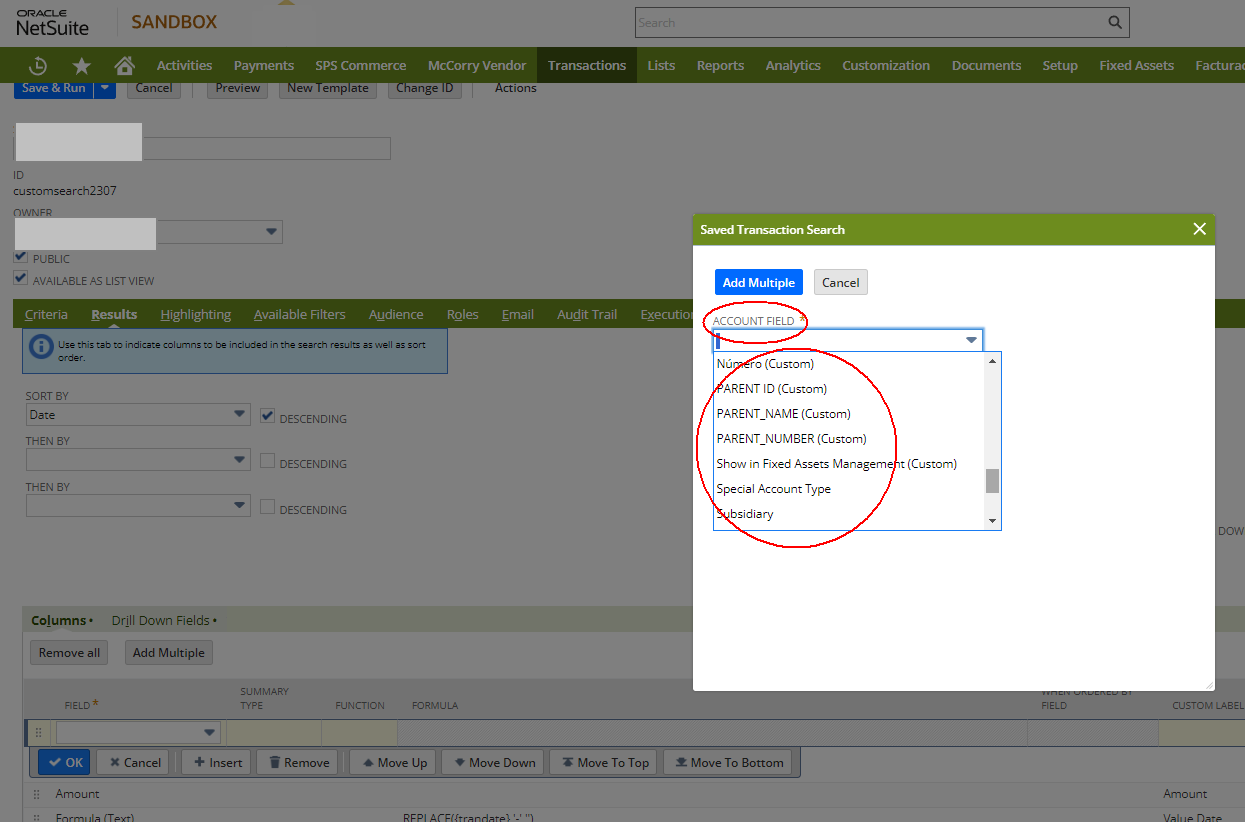Open the Setup menu

click(1060, 66)
